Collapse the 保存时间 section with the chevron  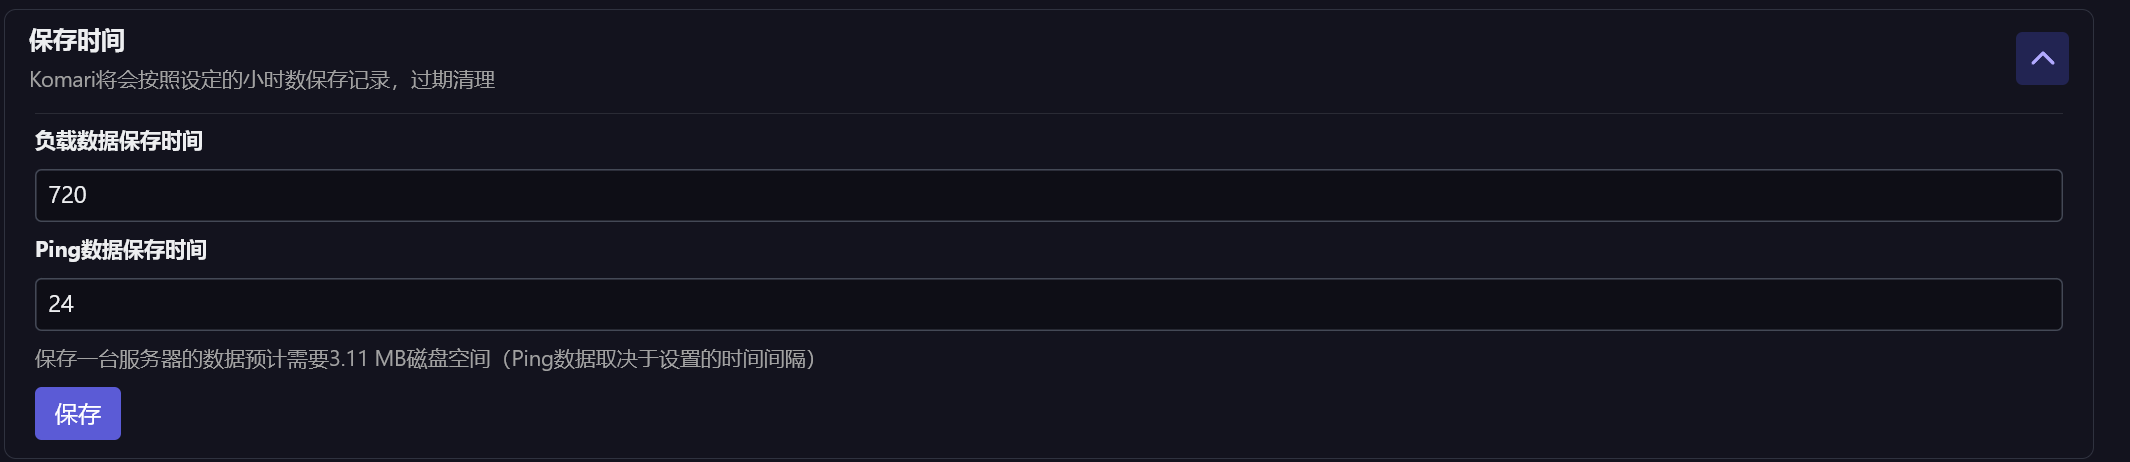2041,59
